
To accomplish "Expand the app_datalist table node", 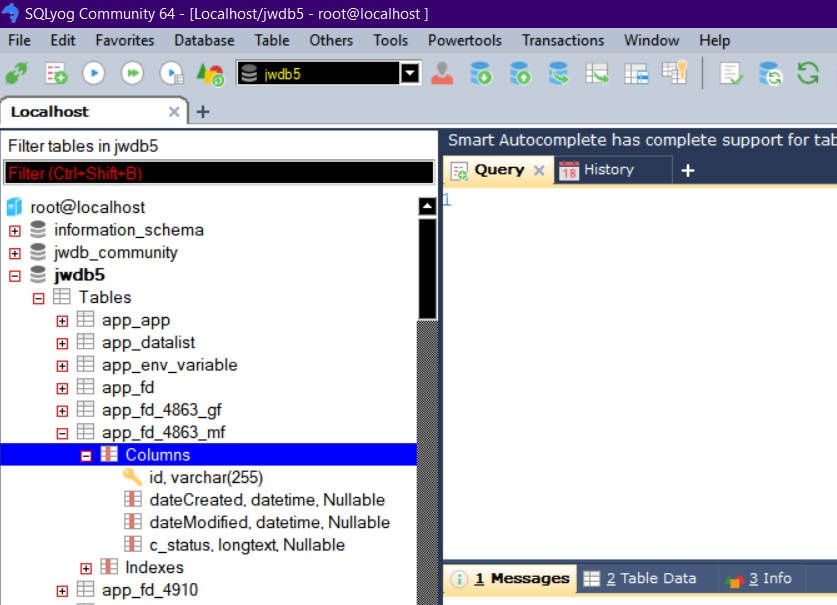I will click(62, 343).
